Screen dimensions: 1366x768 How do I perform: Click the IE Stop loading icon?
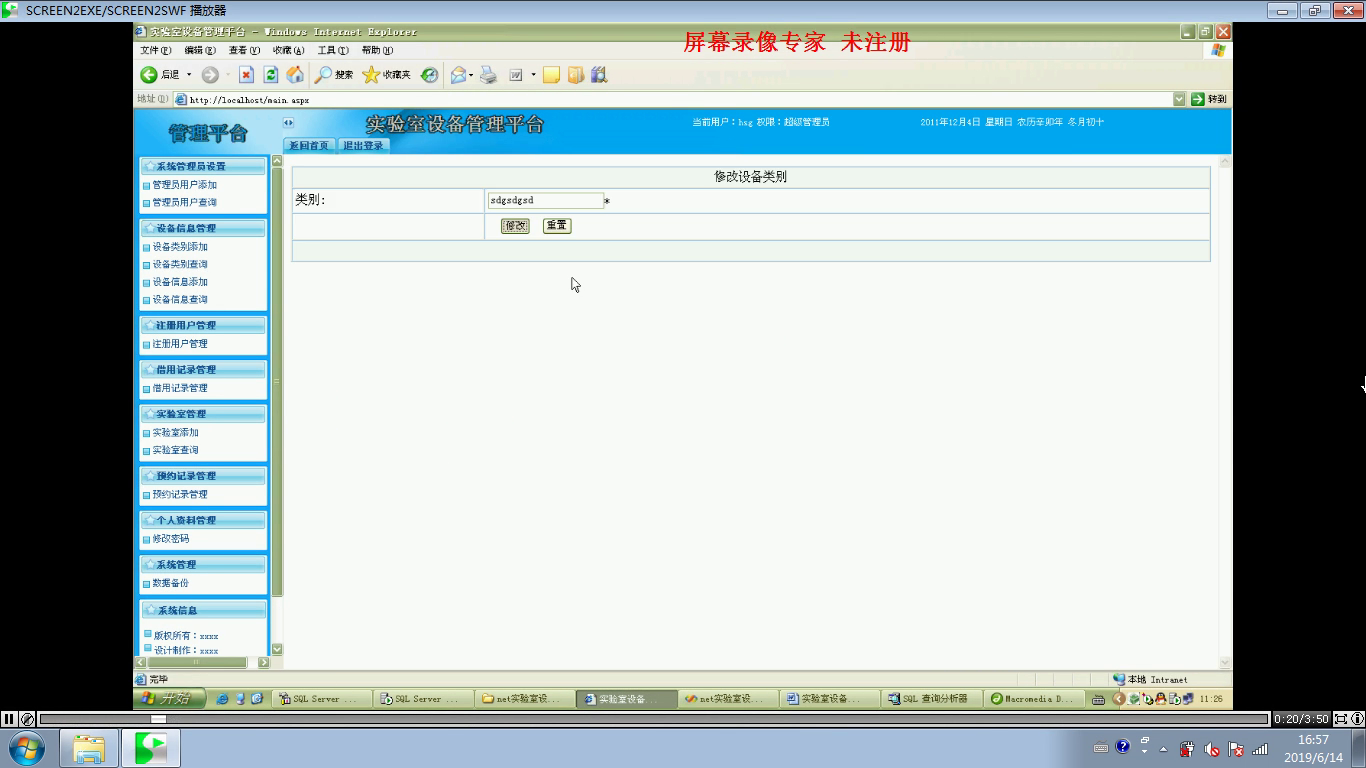point(246,75)
